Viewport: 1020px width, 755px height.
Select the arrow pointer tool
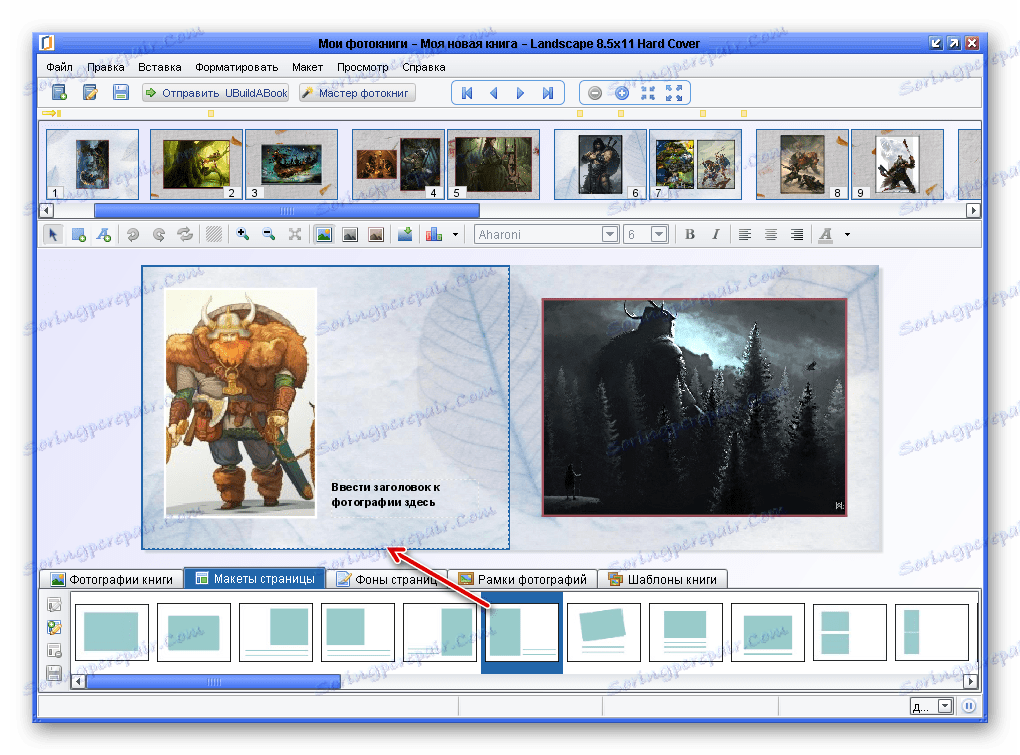tap(53, 234)
